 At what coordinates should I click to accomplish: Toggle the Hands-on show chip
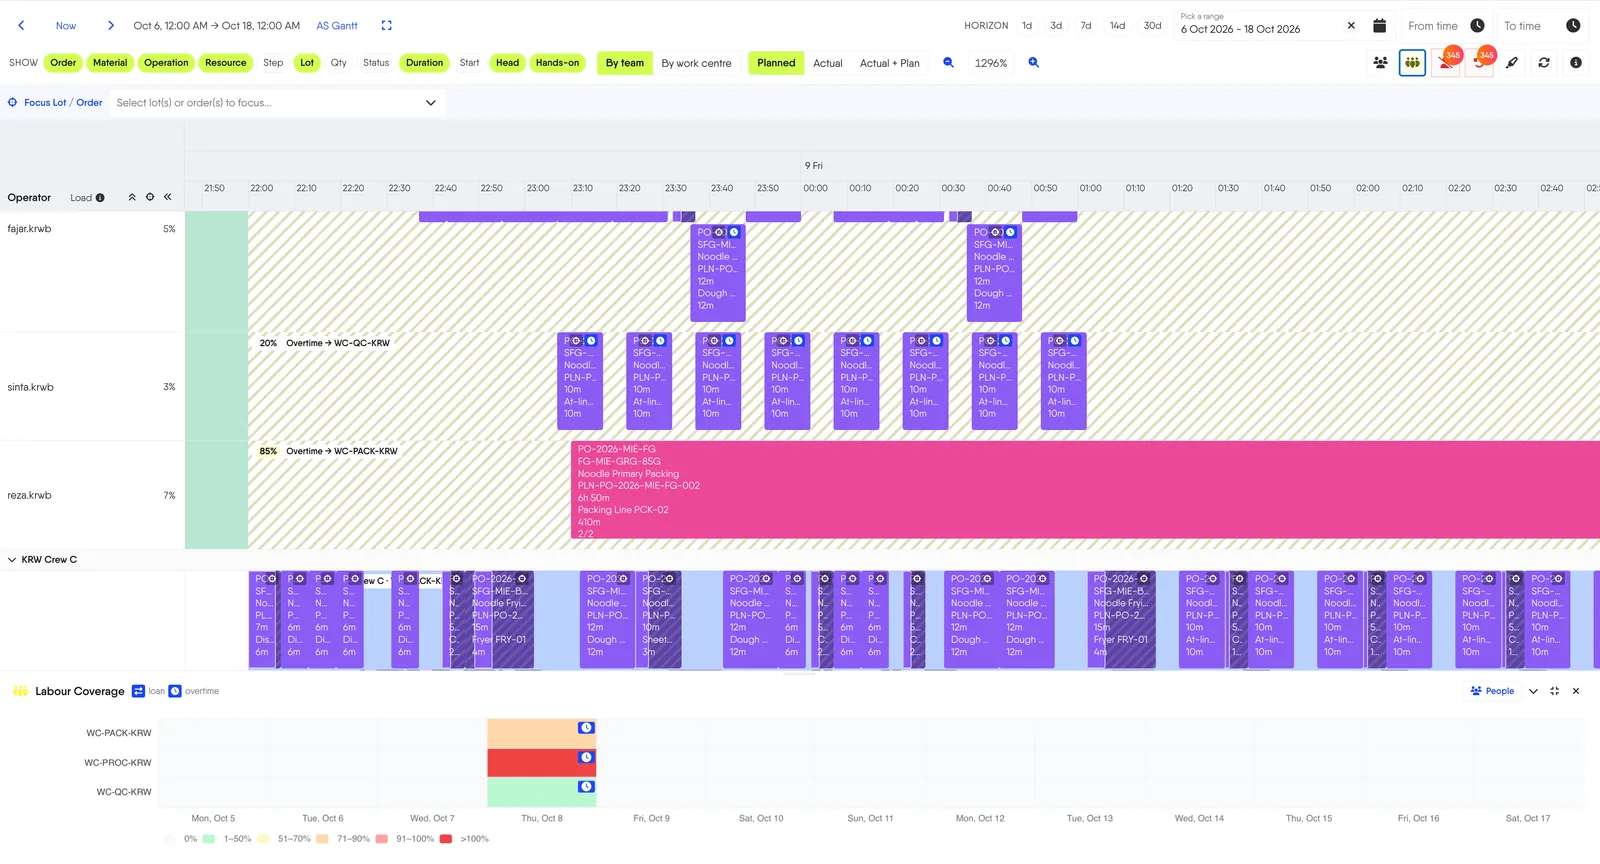point(557,63)
